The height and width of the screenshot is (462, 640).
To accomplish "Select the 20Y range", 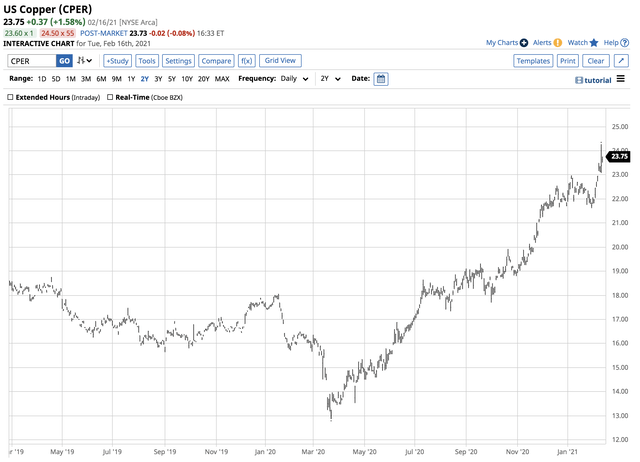I will [x=204, y=79].
